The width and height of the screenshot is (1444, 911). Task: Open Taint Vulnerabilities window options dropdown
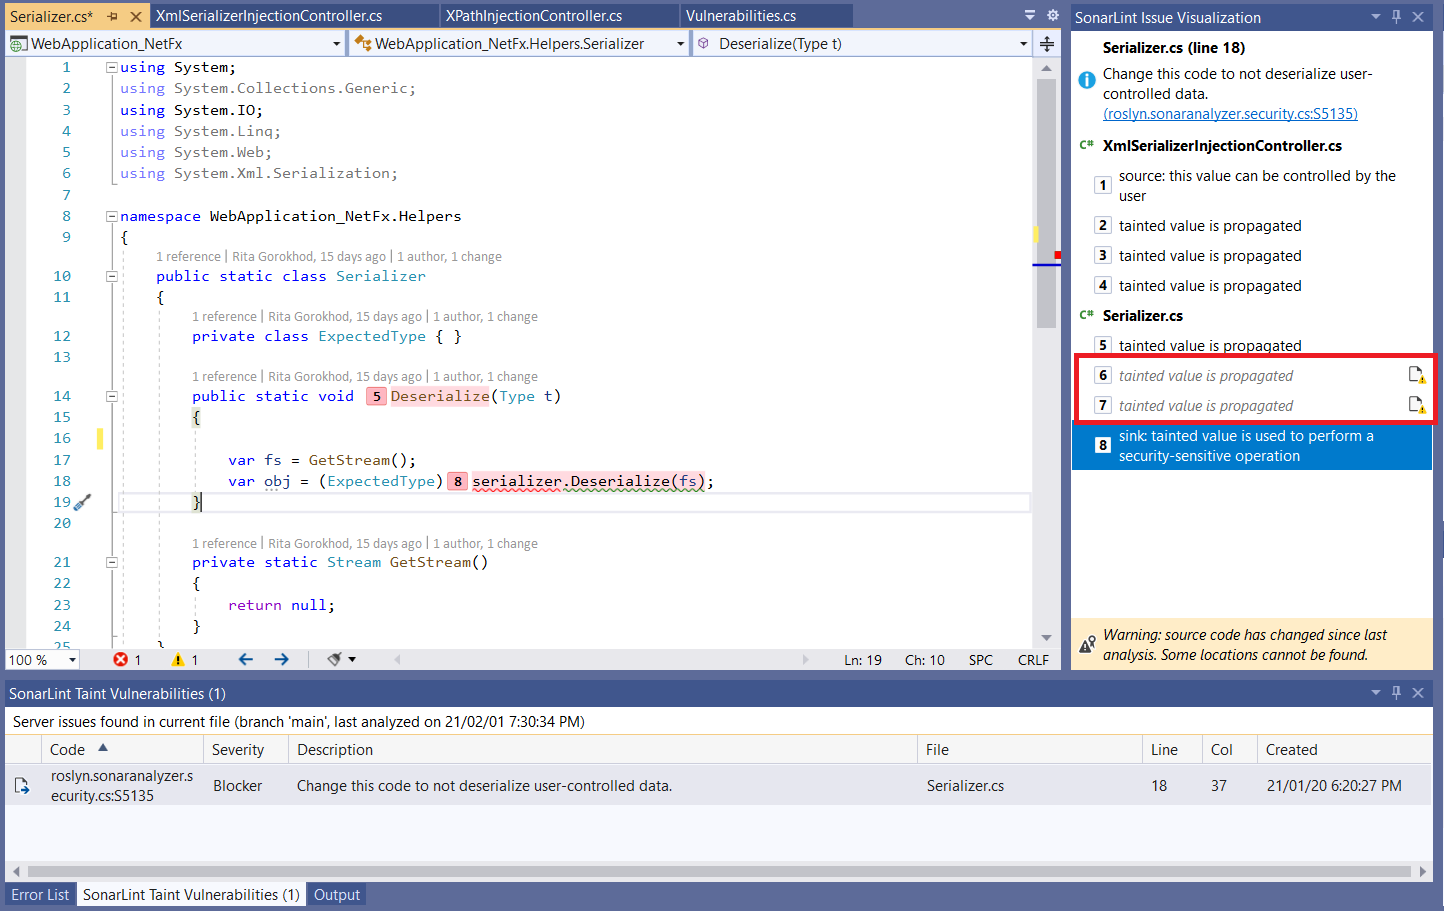pos(1375,693)
